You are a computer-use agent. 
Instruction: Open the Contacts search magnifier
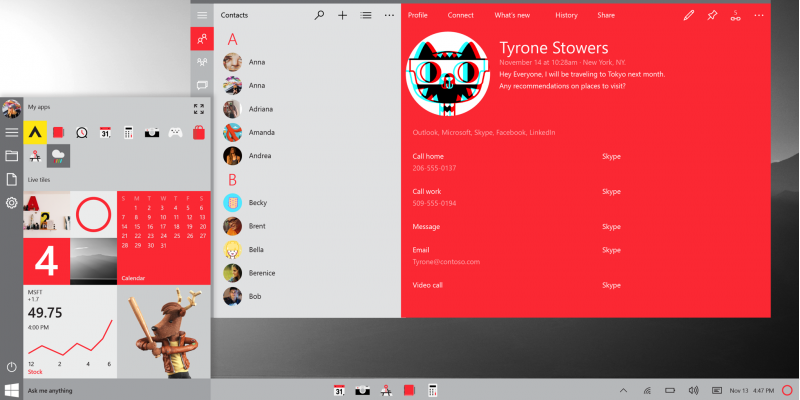[319, 15]
